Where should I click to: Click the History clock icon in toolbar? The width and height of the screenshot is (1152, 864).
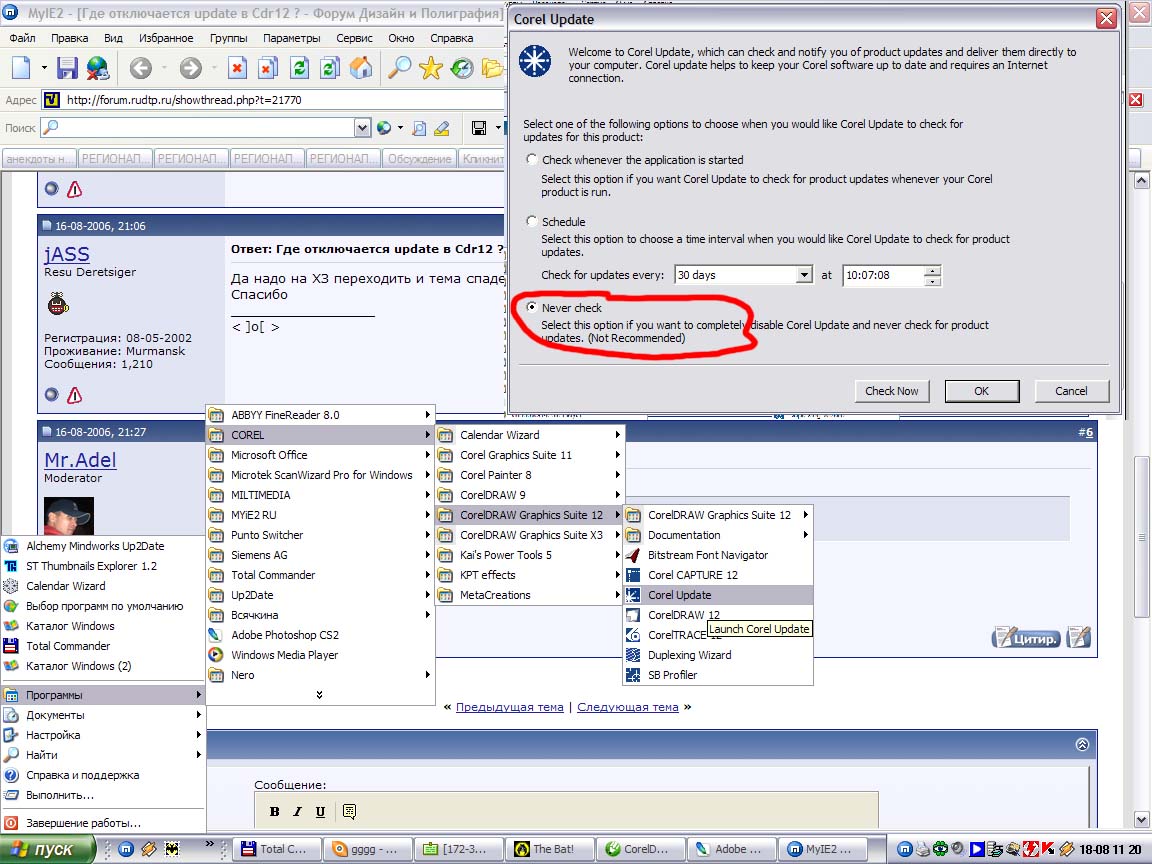[461, 68]
